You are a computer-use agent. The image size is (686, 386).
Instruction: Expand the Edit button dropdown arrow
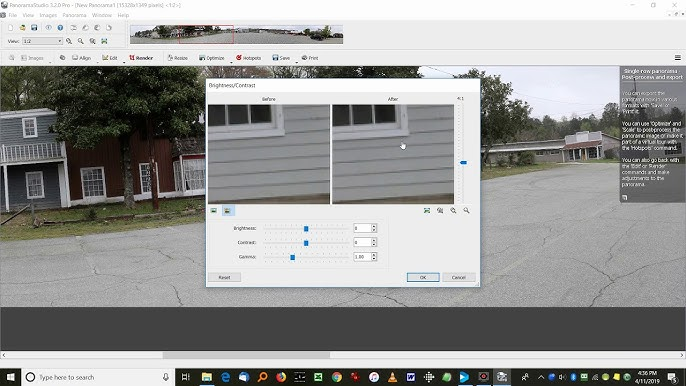point(124,62)
